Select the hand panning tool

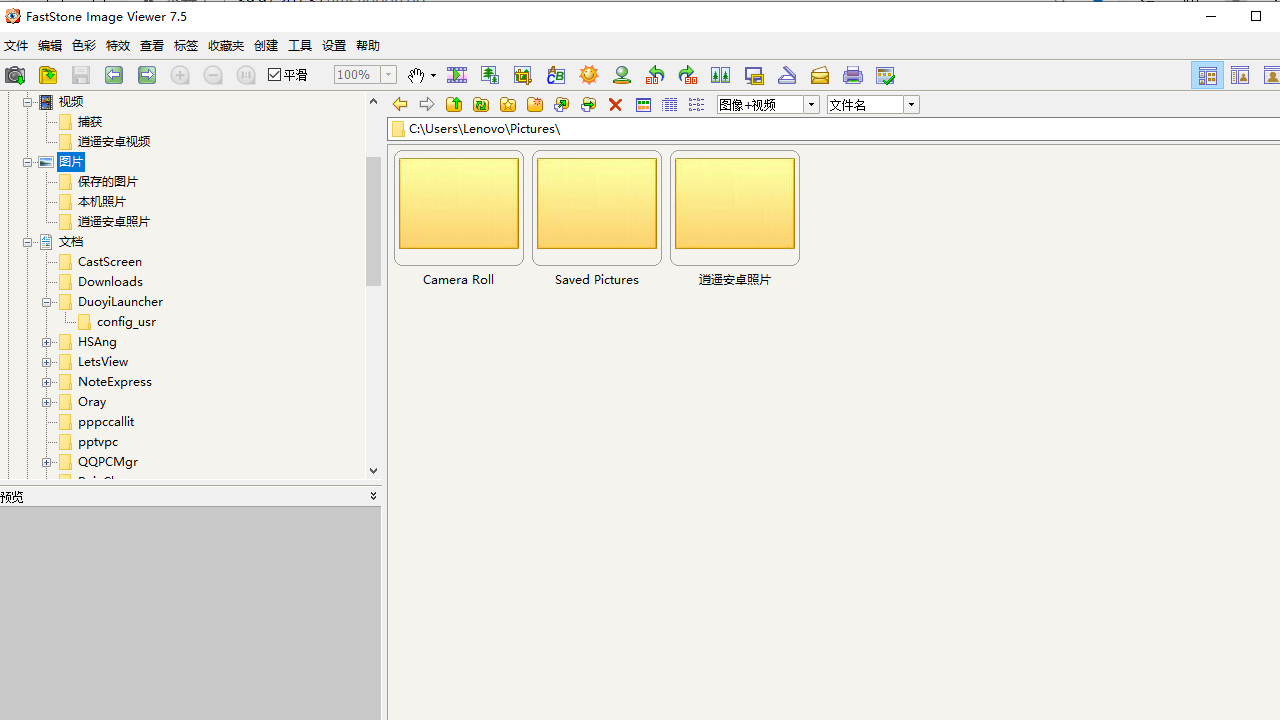(x=415, y=75)
